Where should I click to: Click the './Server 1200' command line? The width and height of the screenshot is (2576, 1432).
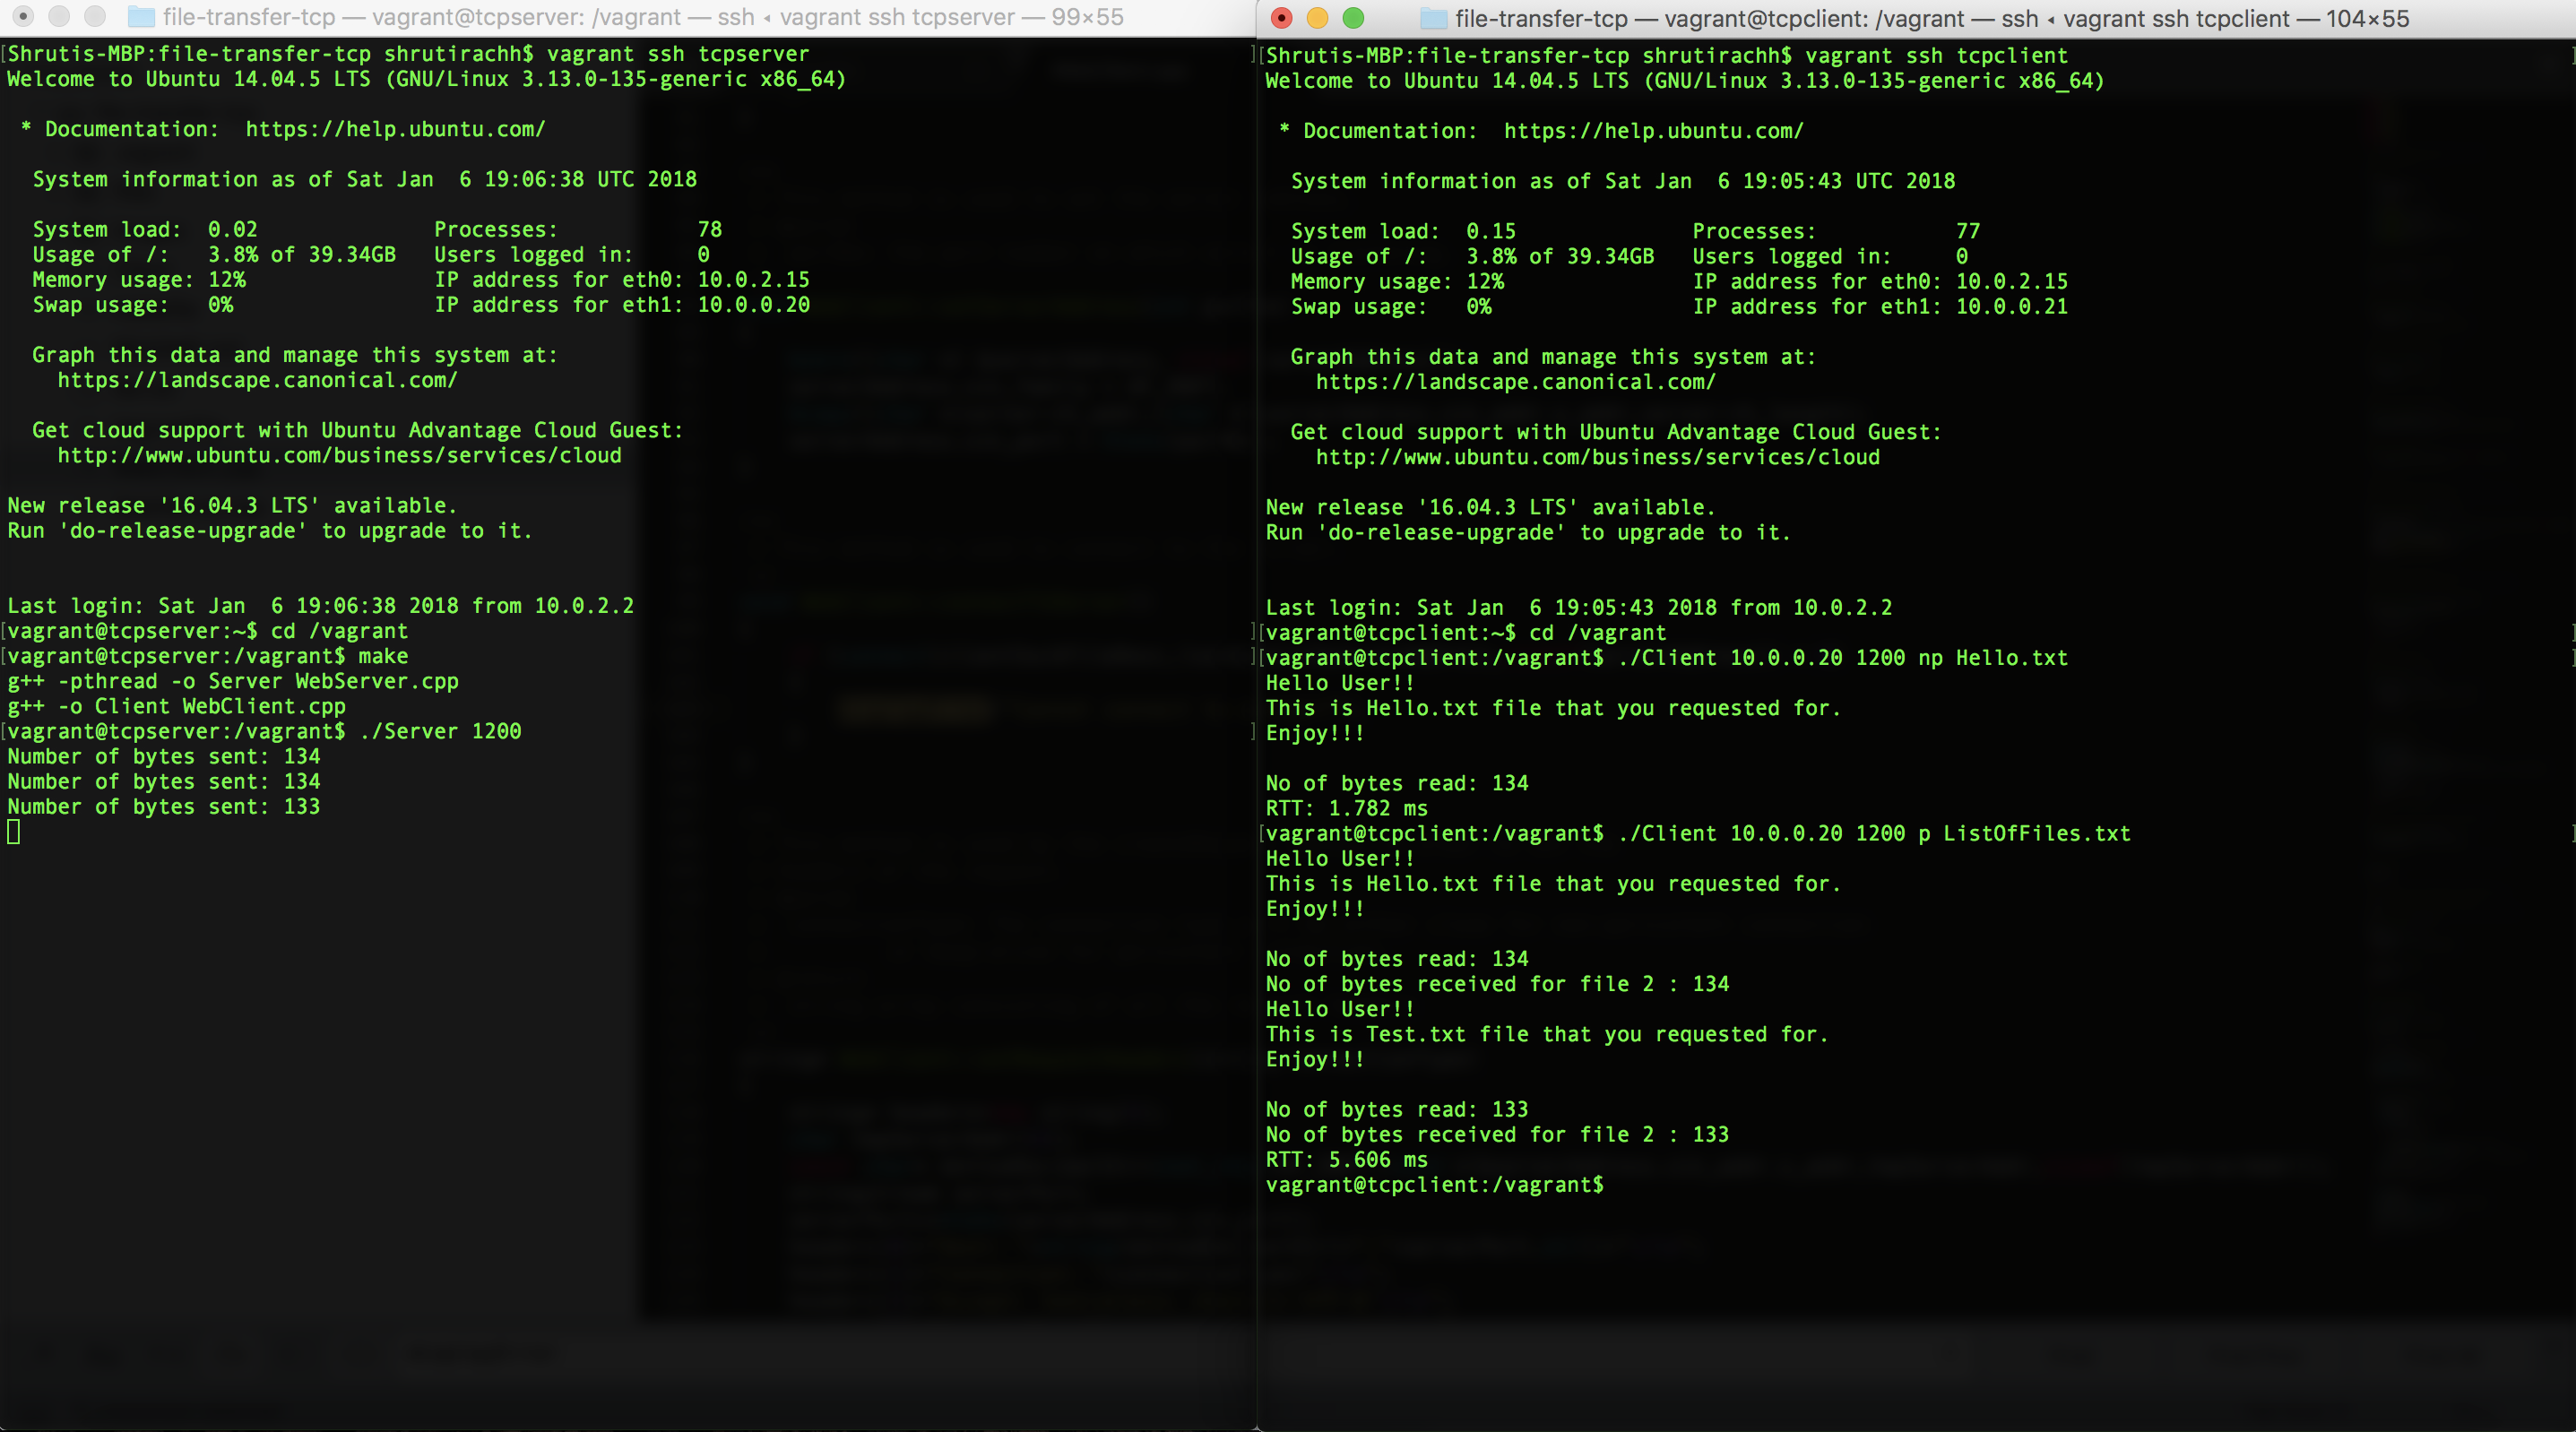pos(264,731)
